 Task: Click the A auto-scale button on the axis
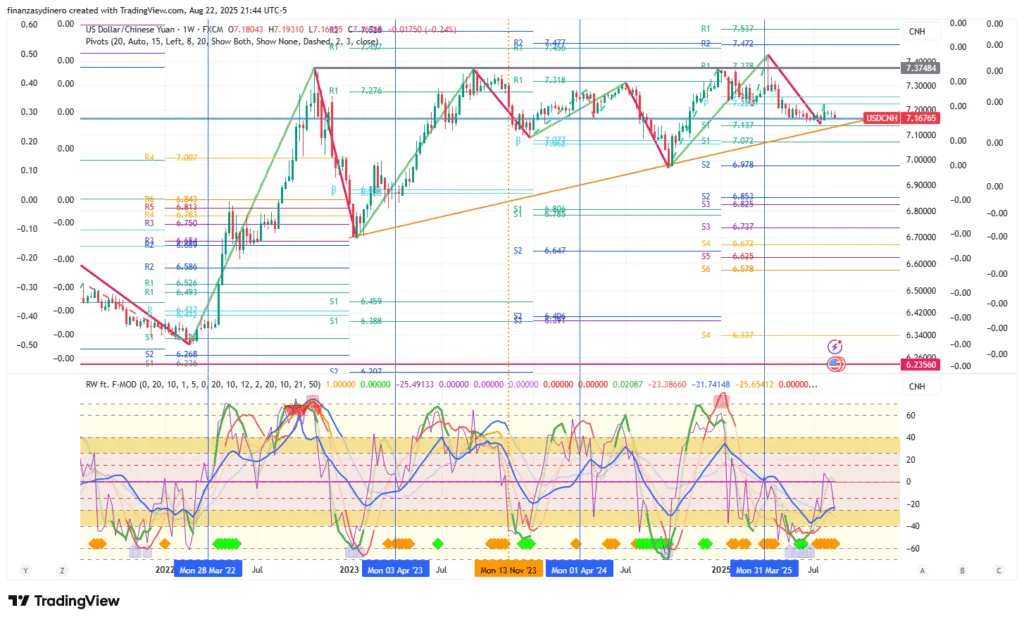(x=922, y=570)
